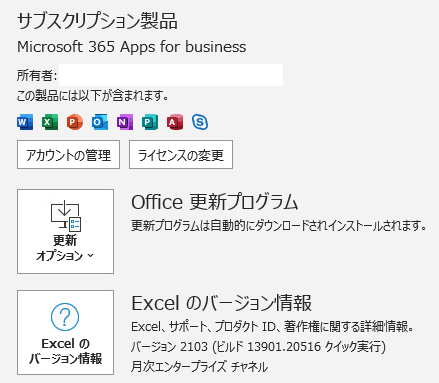Open Excel のバージョン情報 button
Screen dimensions: 439x383
point(65,332)
